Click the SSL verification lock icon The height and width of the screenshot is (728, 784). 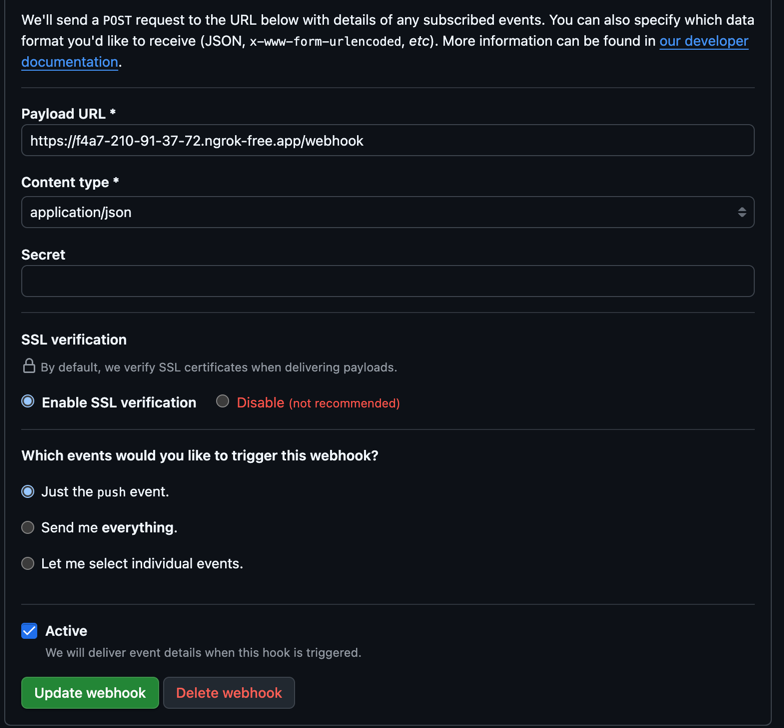pos(29,366)
